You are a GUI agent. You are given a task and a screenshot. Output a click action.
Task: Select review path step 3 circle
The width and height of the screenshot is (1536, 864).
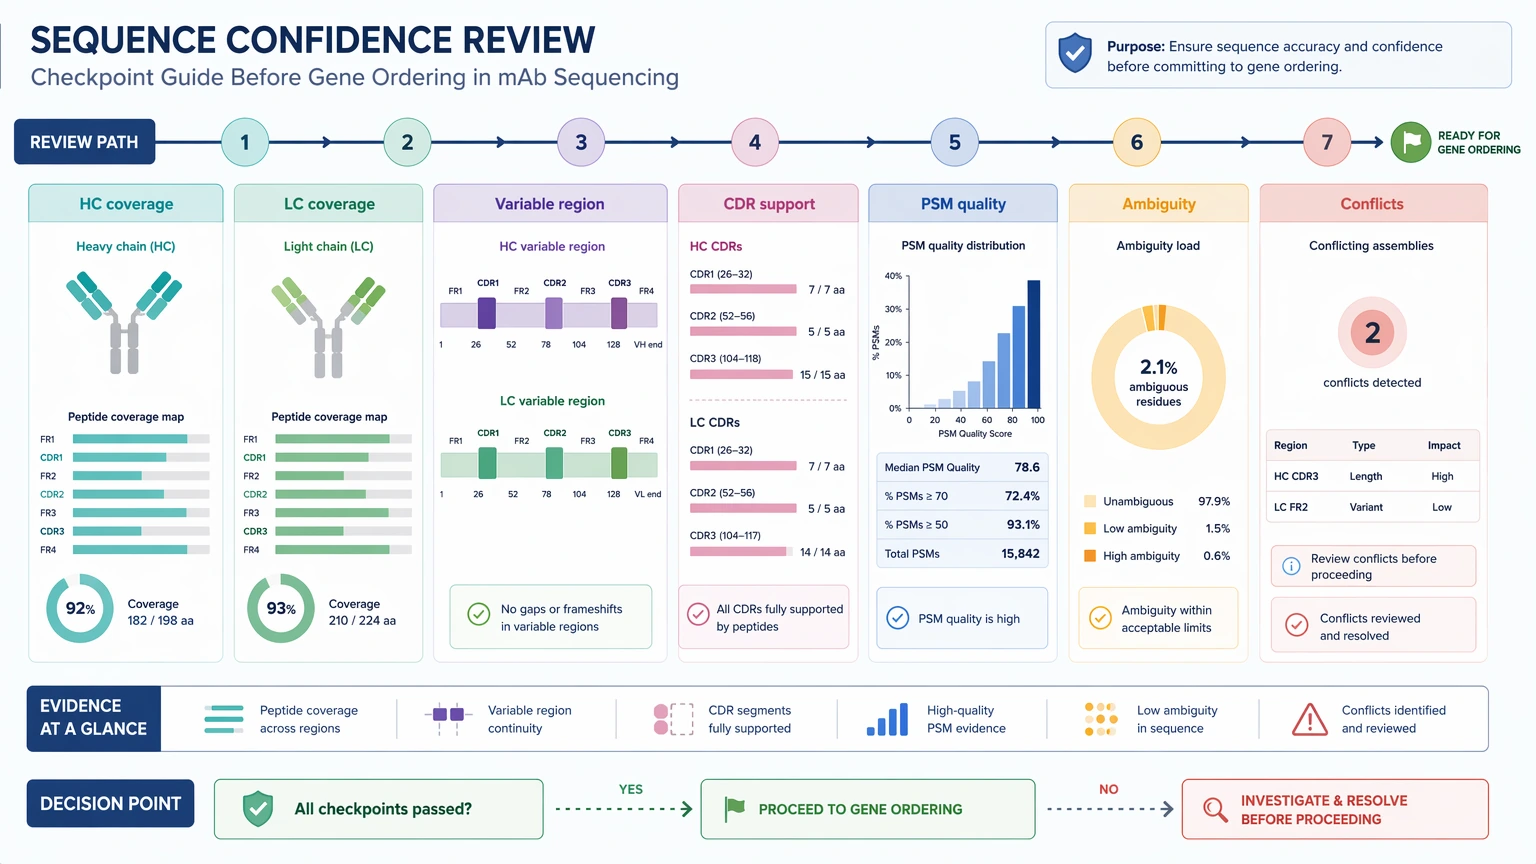(581, 142)
